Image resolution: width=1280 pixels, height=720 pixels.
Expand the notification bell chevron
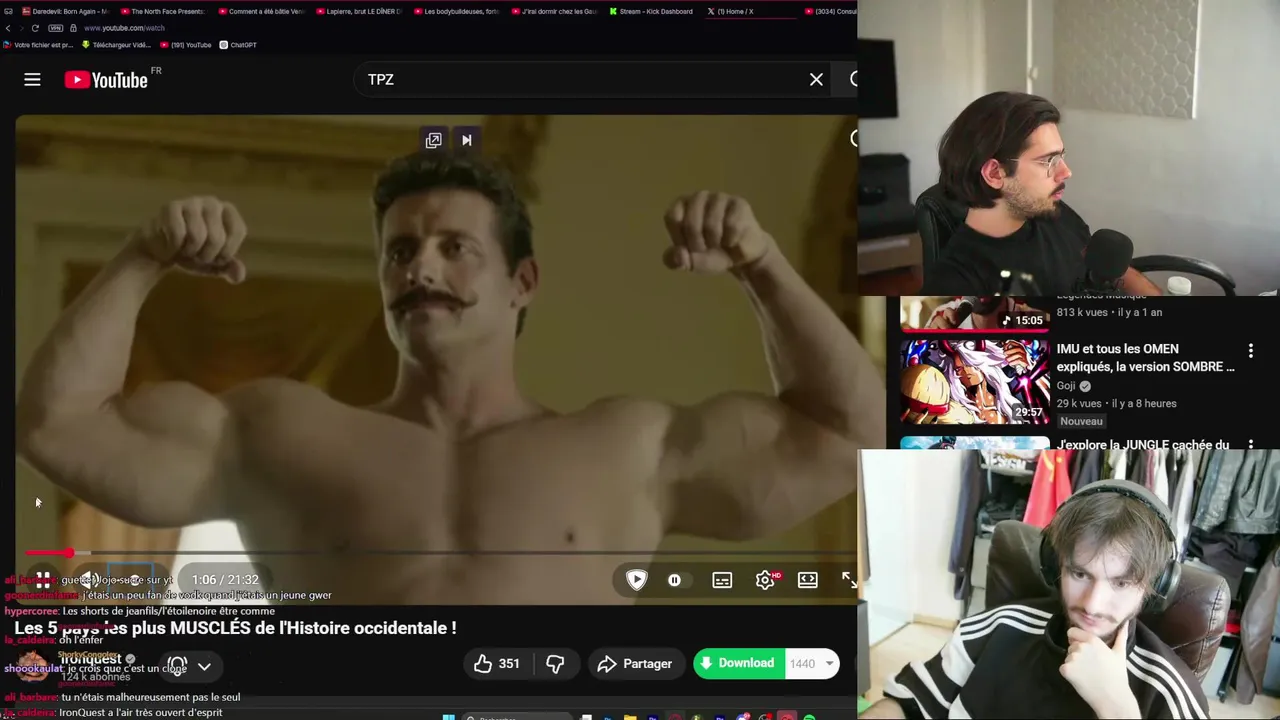[x=204, y=666]
